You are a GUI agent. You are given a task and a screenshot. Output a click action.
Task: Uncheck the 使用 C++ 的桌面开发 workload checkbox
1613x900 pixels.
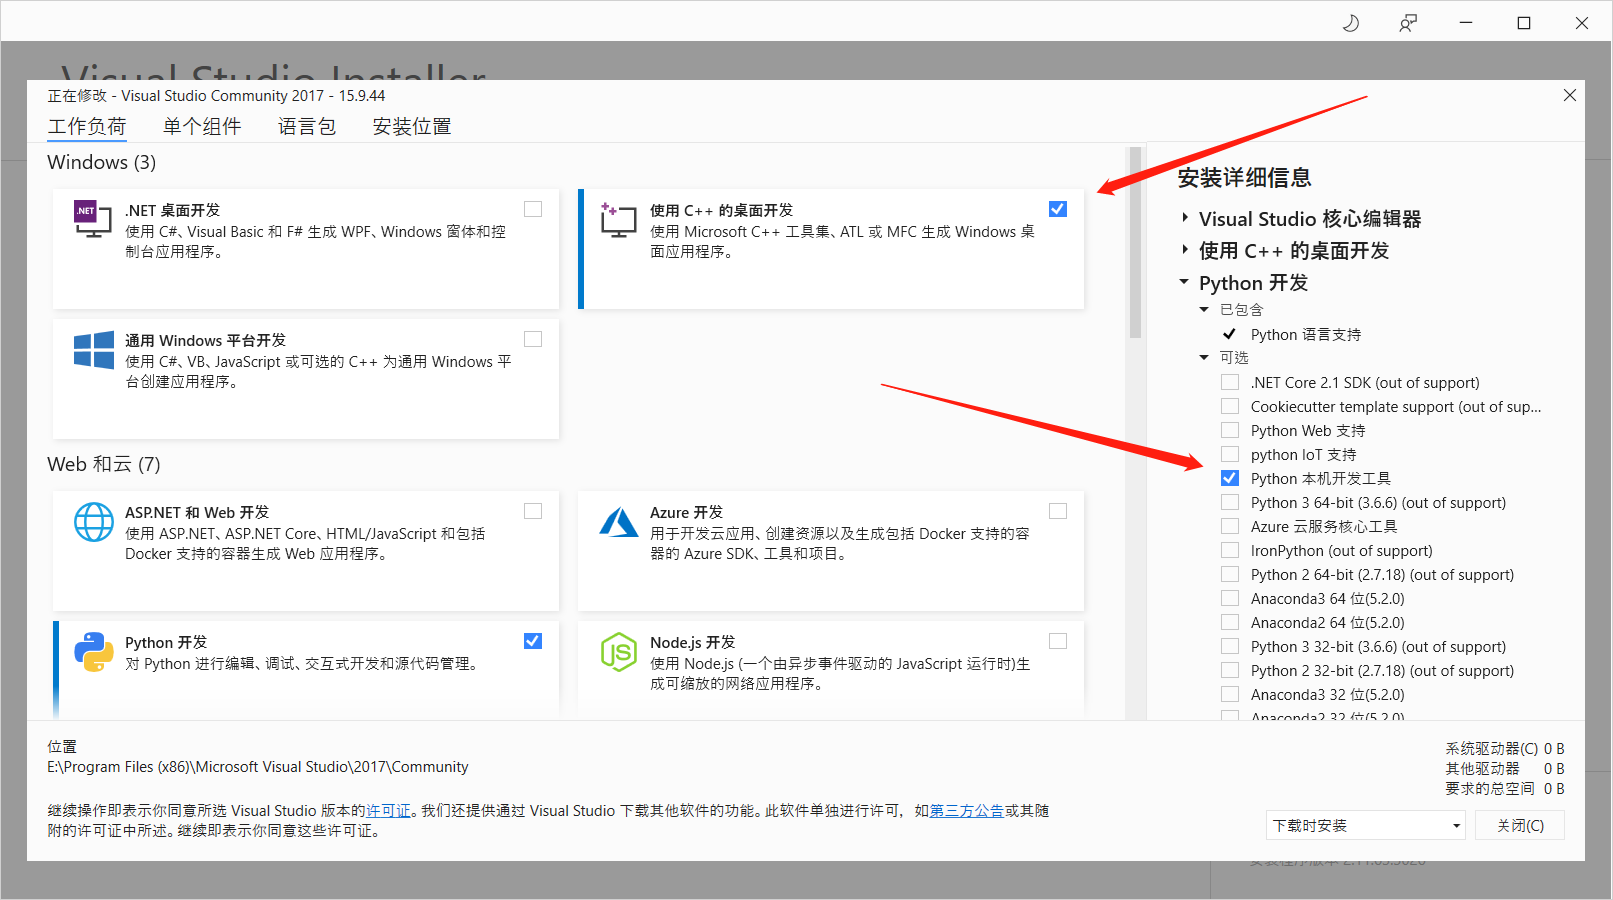pyautogui.click(x=1058, y=209)
